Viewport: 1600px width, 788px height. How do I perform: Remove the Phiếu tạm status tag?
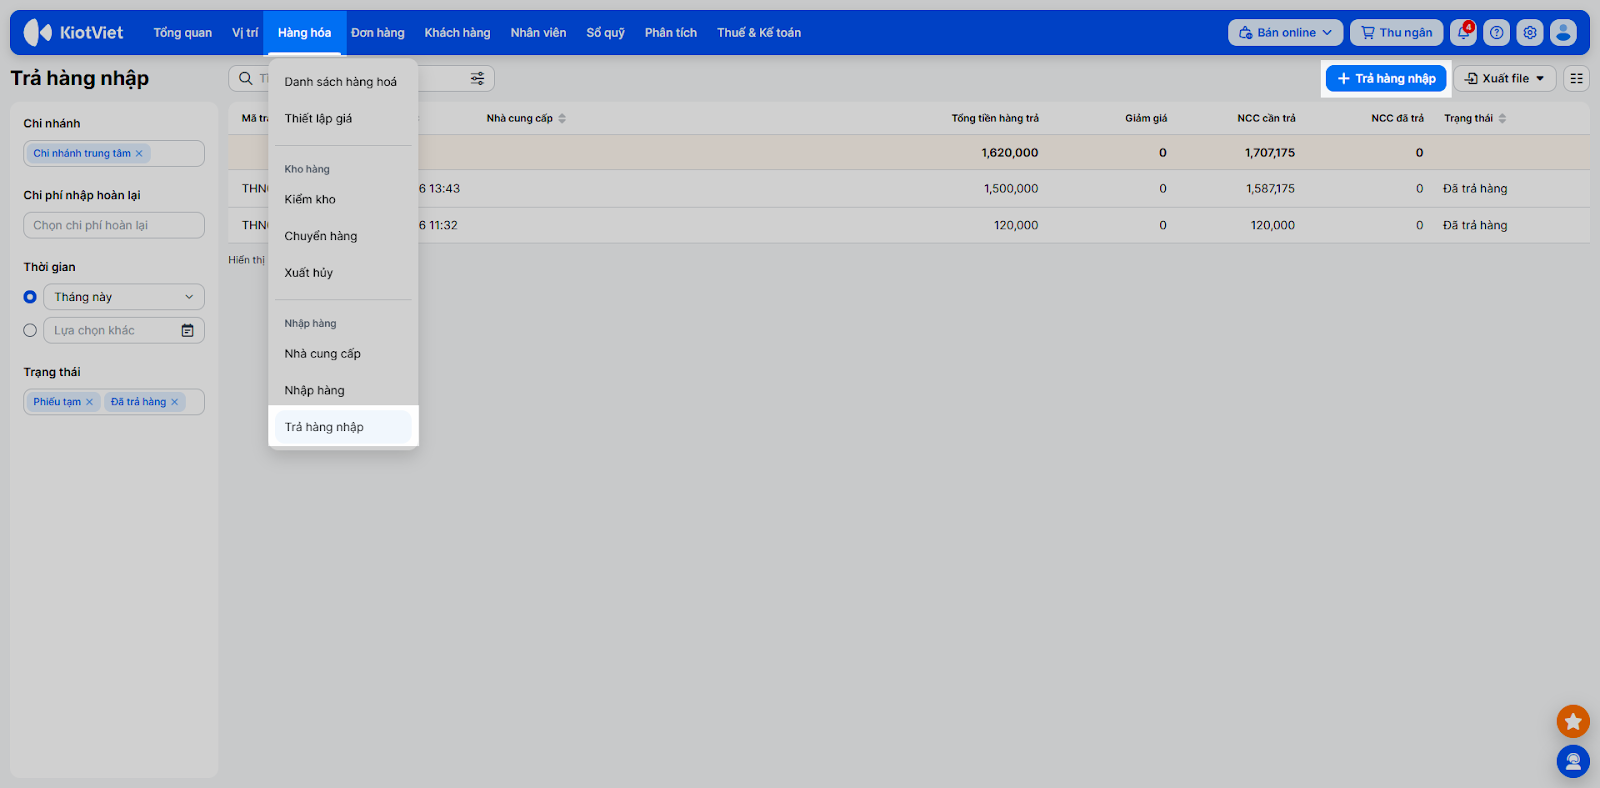pyautogui.click(x=89, y=402)
